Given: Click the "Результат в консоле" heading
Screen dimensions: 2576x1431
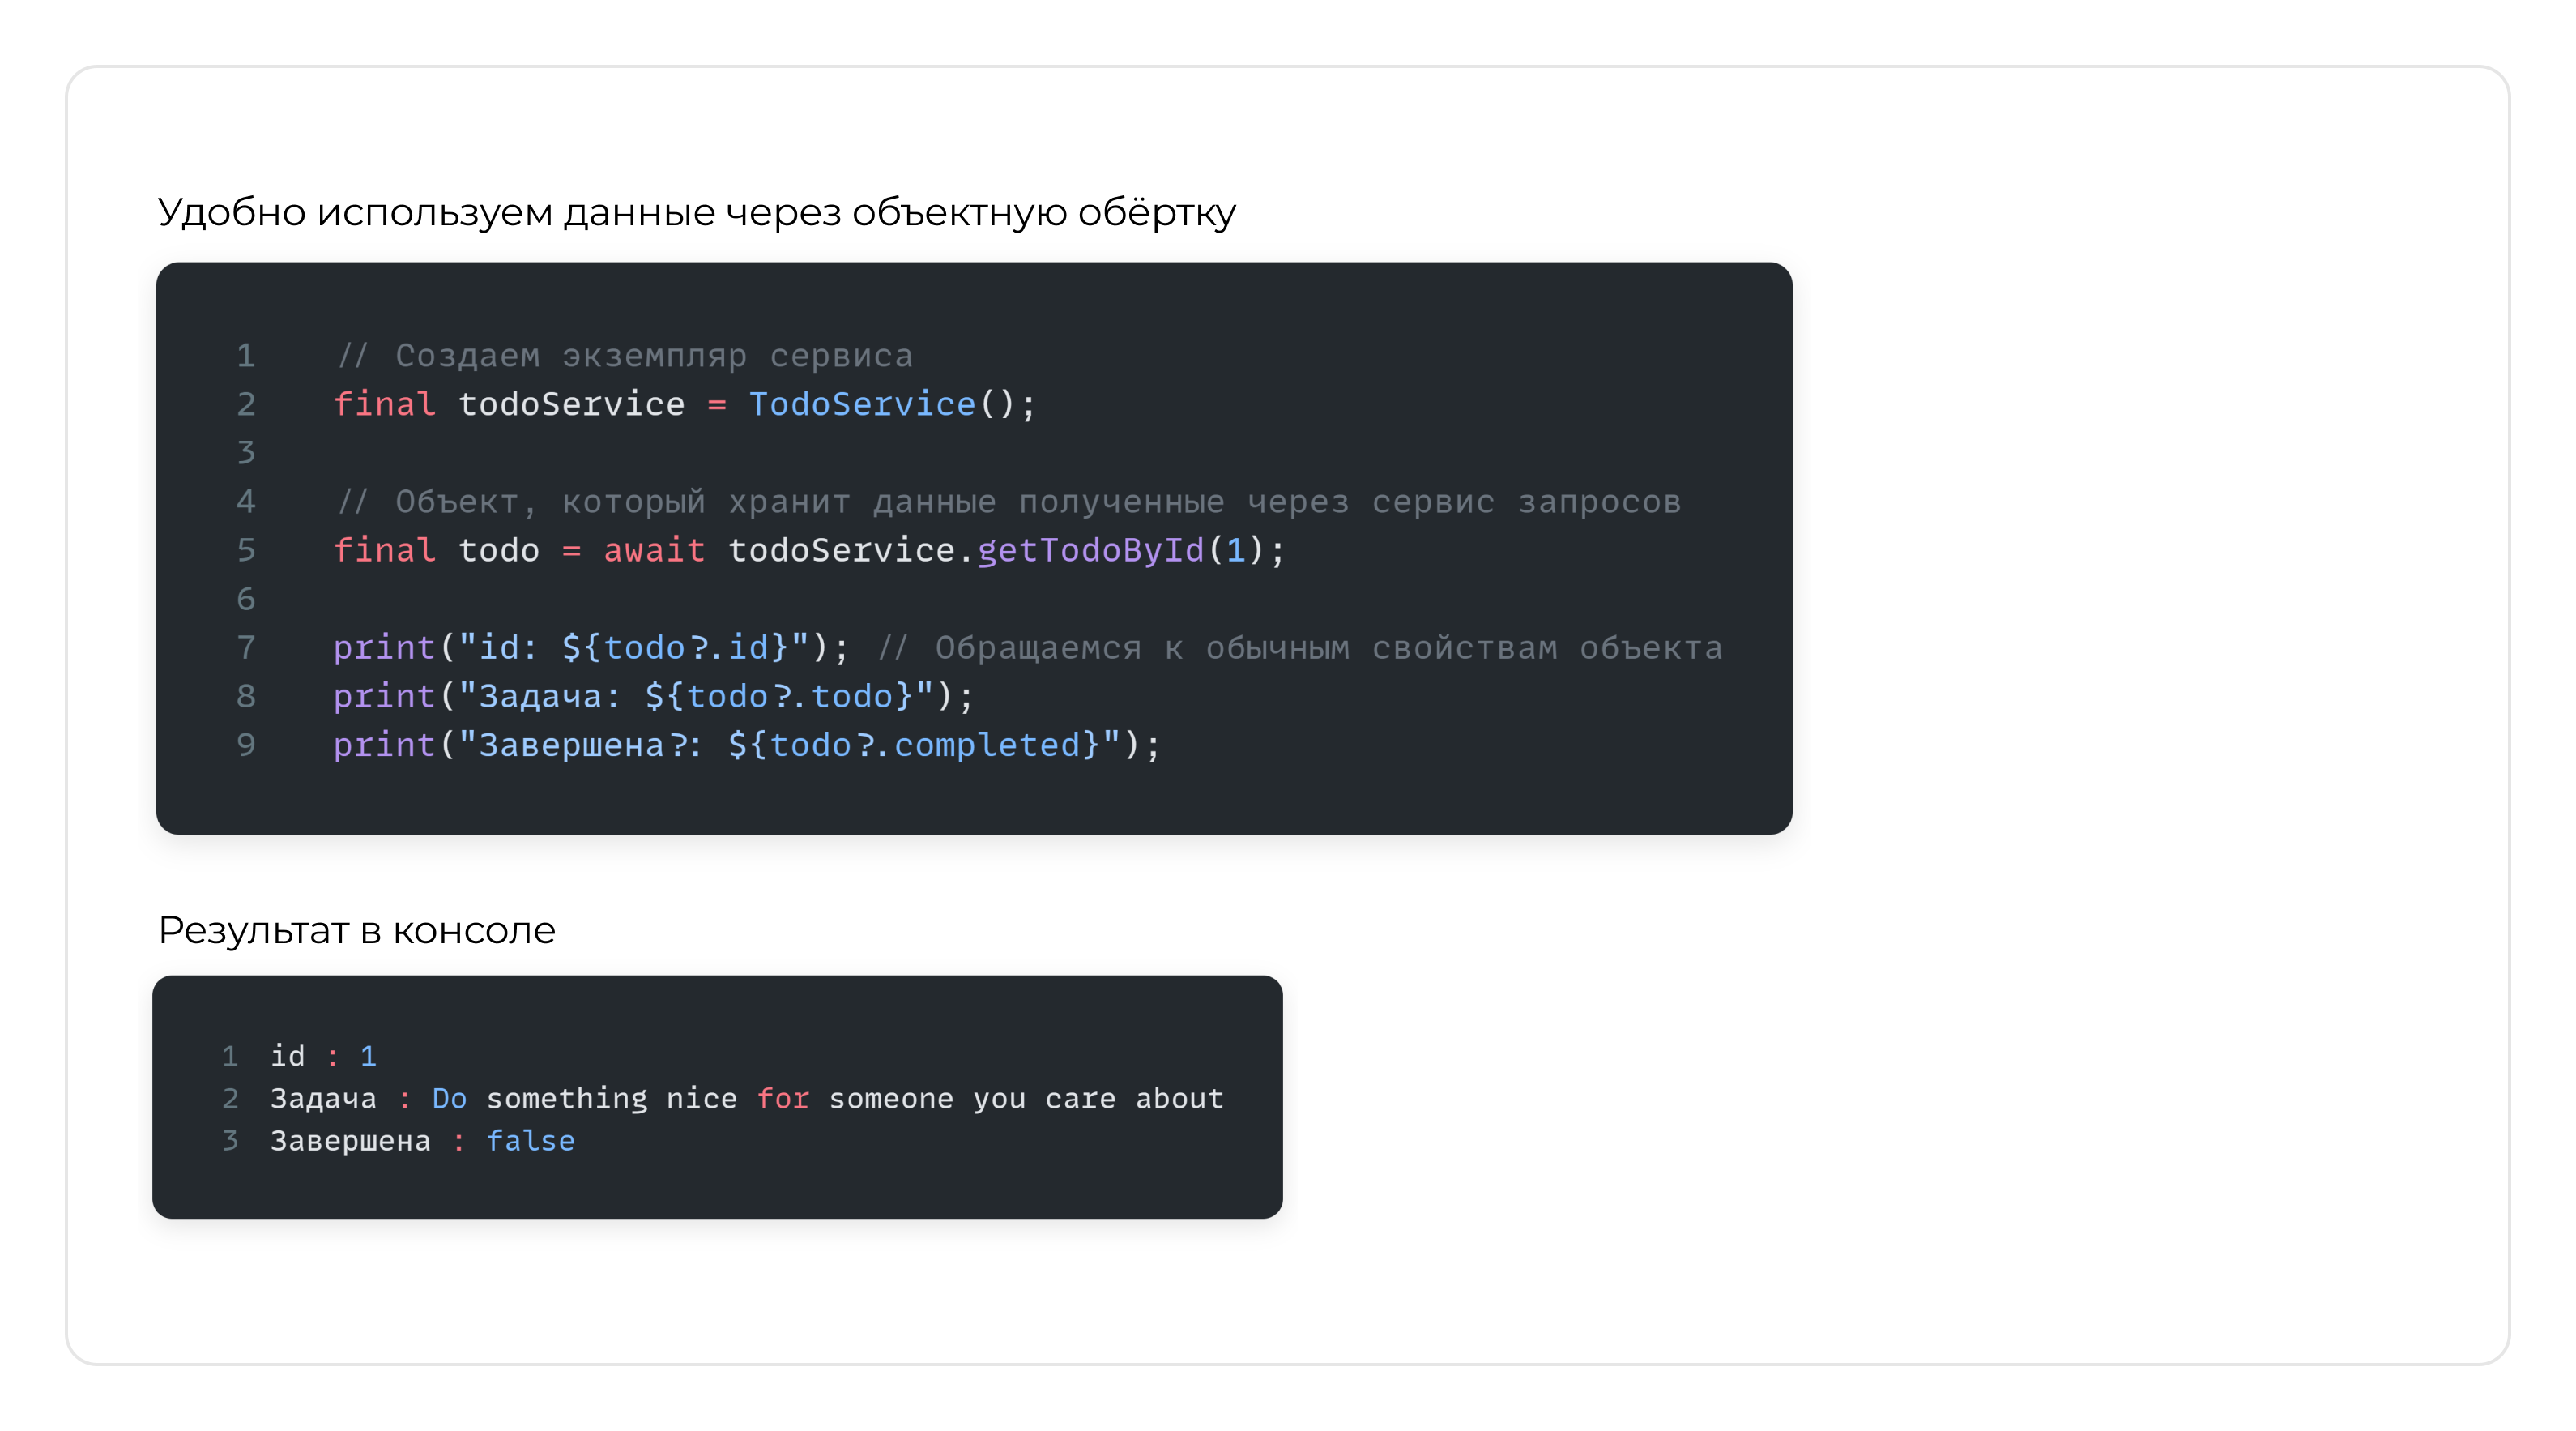Looking at the screenshot, I should click(356, 930).
